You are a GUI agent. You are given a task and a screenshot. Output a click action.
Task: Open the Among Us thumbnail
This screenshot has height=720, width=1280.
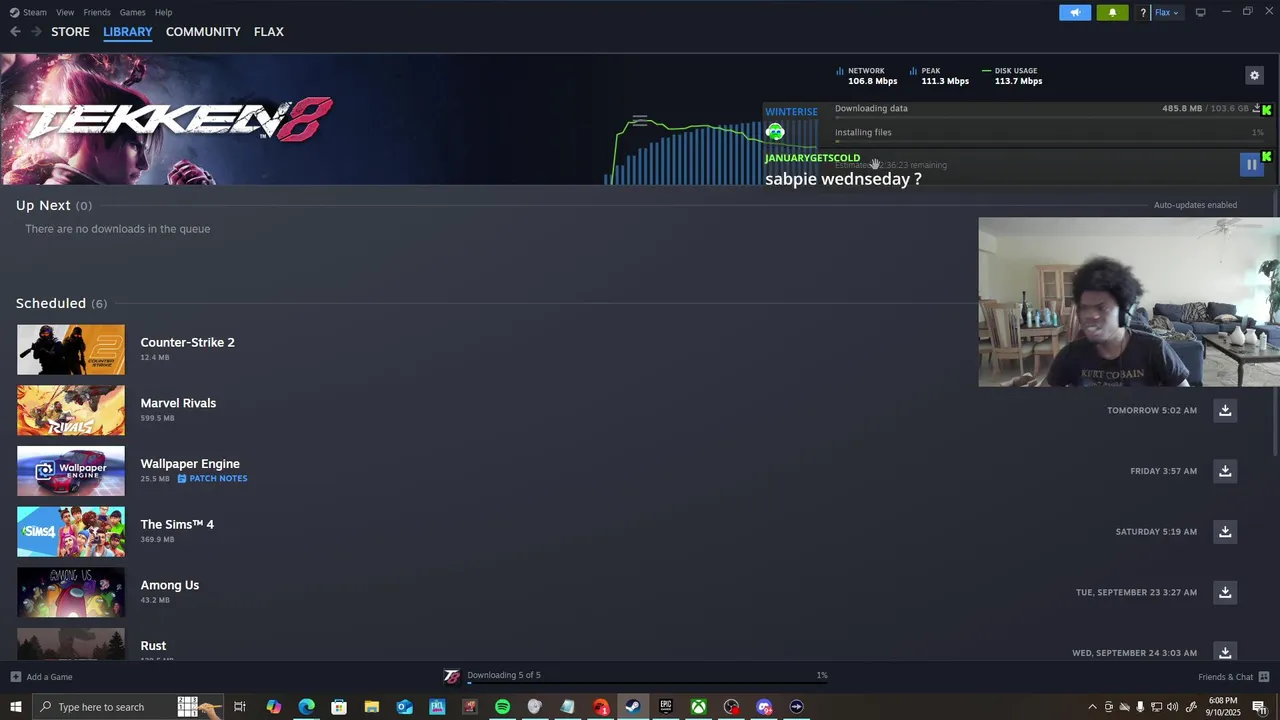coord(71,593)
